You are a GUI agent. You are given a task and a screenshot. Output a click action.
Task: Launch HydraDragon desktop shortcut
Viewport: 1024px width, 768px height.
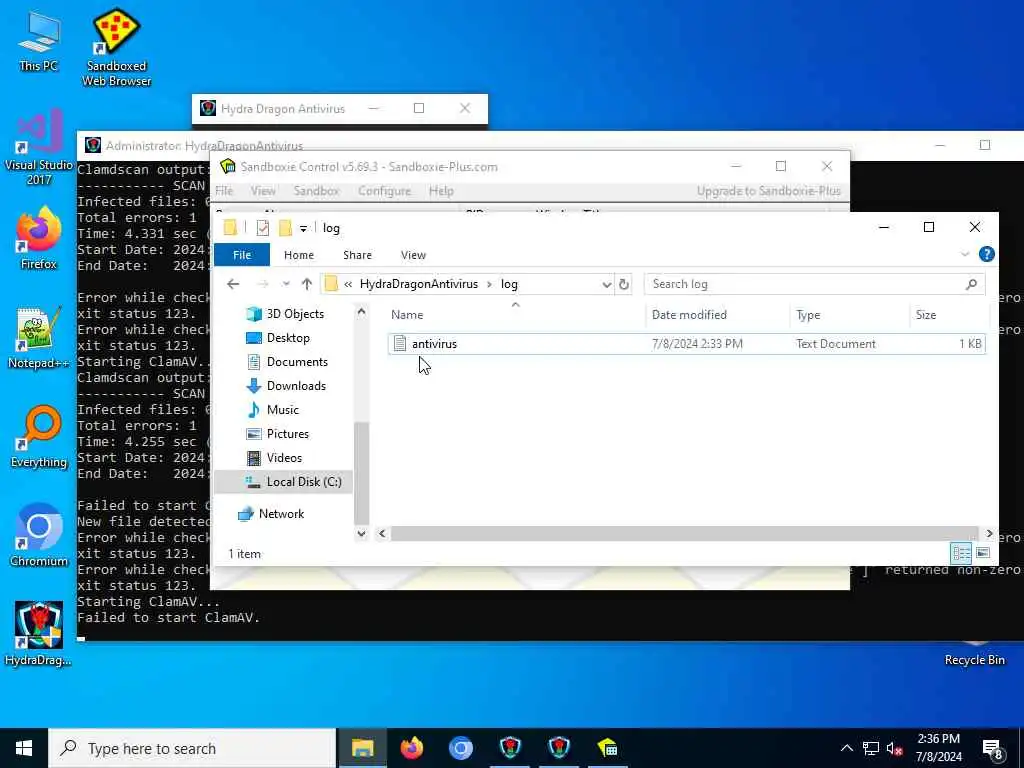click(39, 634)
